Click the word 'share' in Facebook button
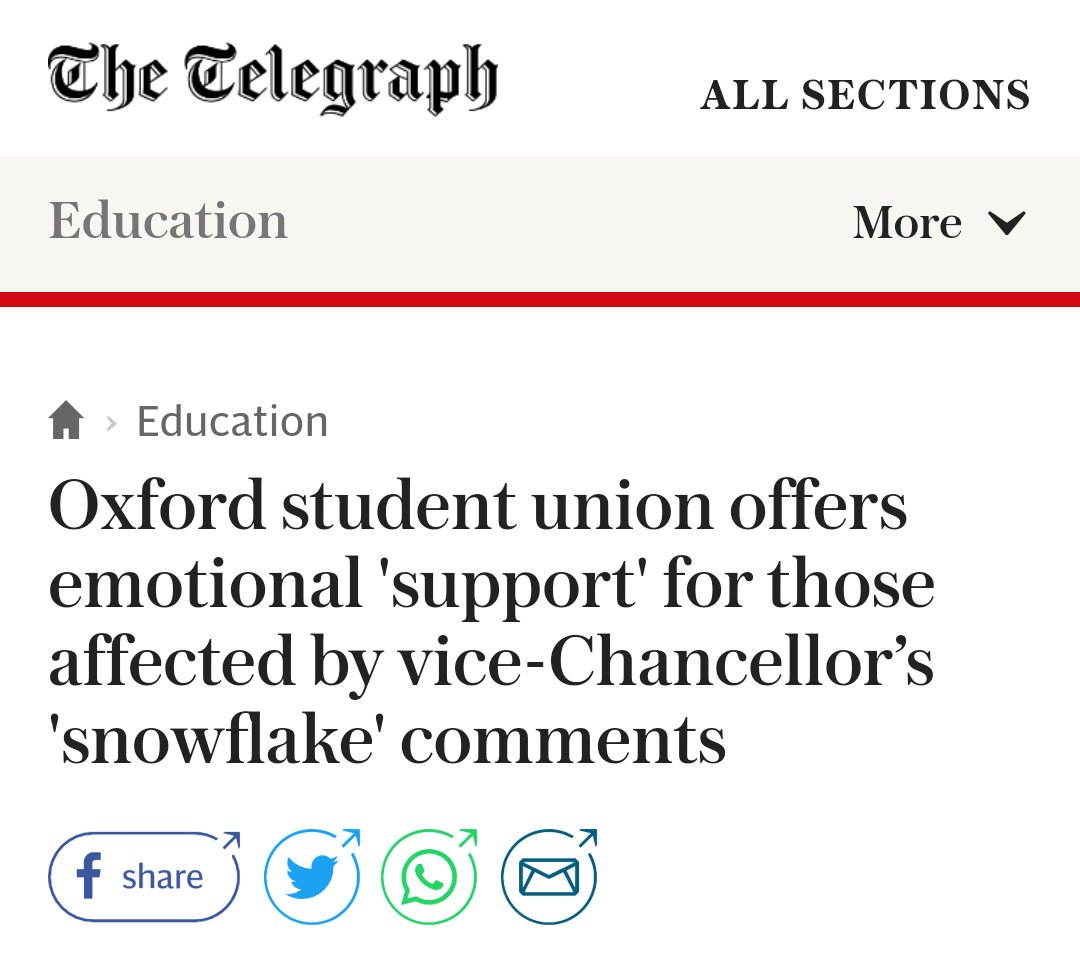This screenshot has width=1080, height=980. (x=162, y=877)
